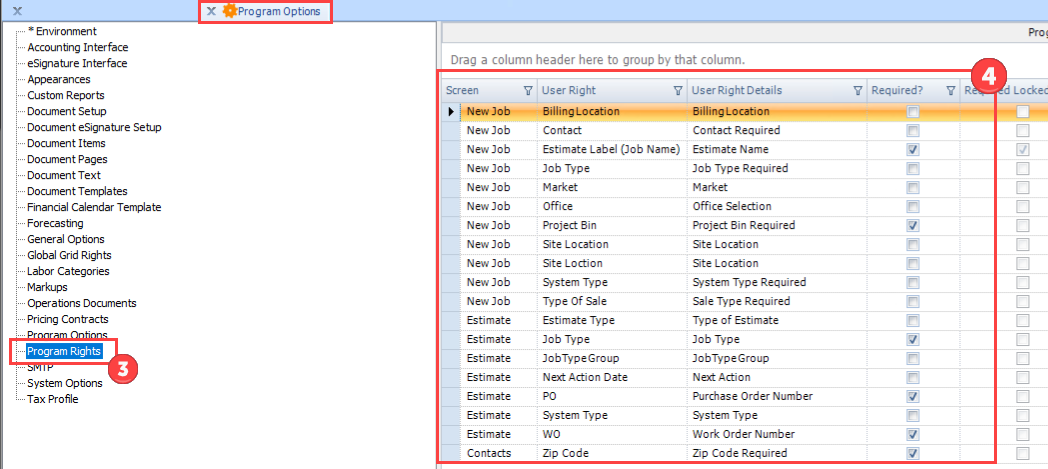Uncheck Required for Contacts Zip Code

tap(912, 453)
